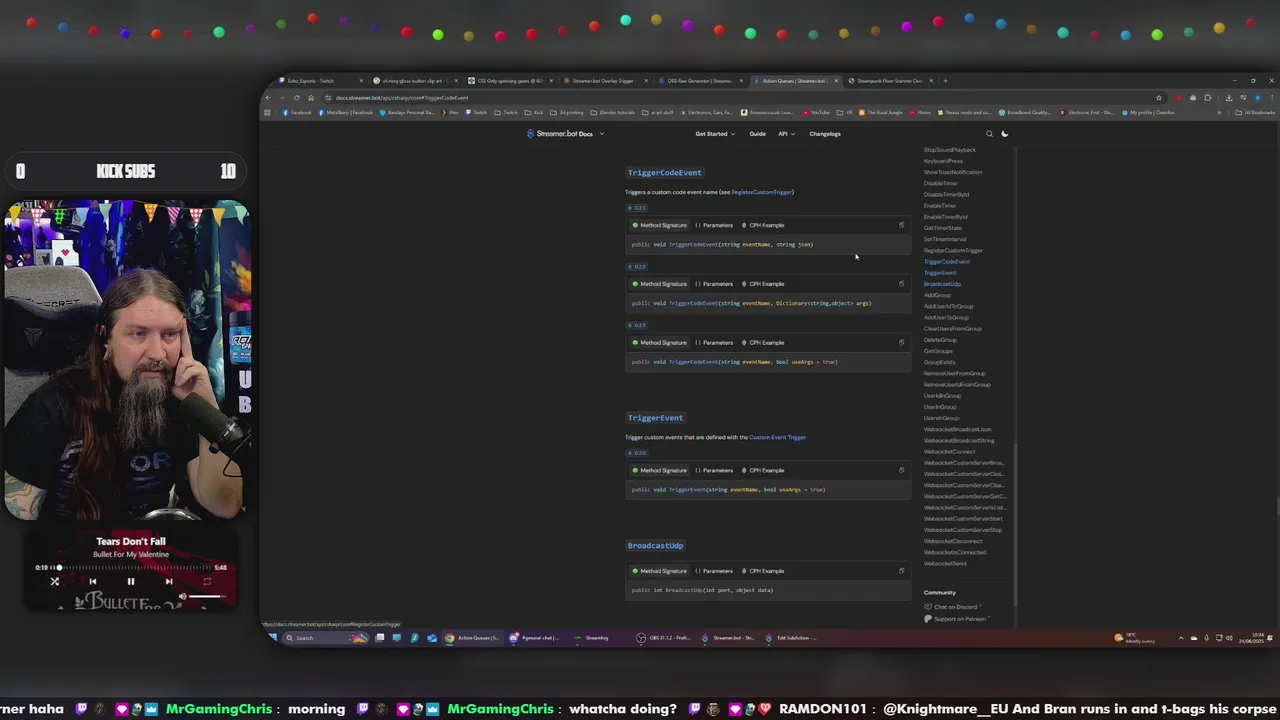
Task: Adjust the music player volume slider
Action: pos(207,597)
